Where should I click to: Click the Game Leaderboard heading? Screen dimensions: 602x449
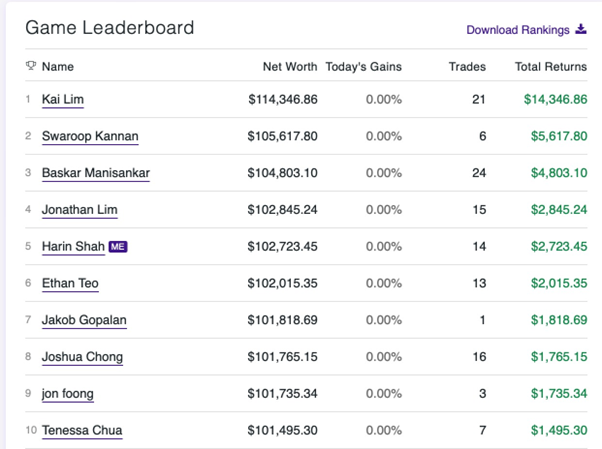(110, 28)
